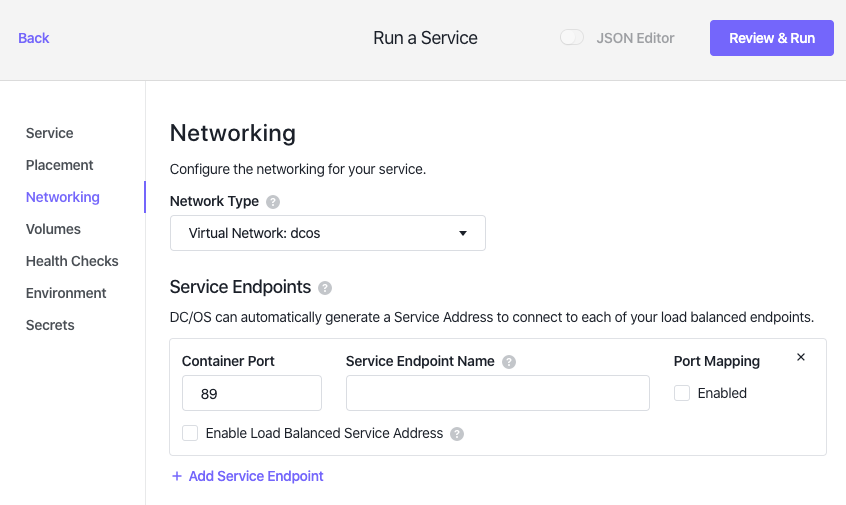This screenshot has width=846, height=505.
Task: Check Enable Load Balanced Service Address
Action: coord(190,433)
